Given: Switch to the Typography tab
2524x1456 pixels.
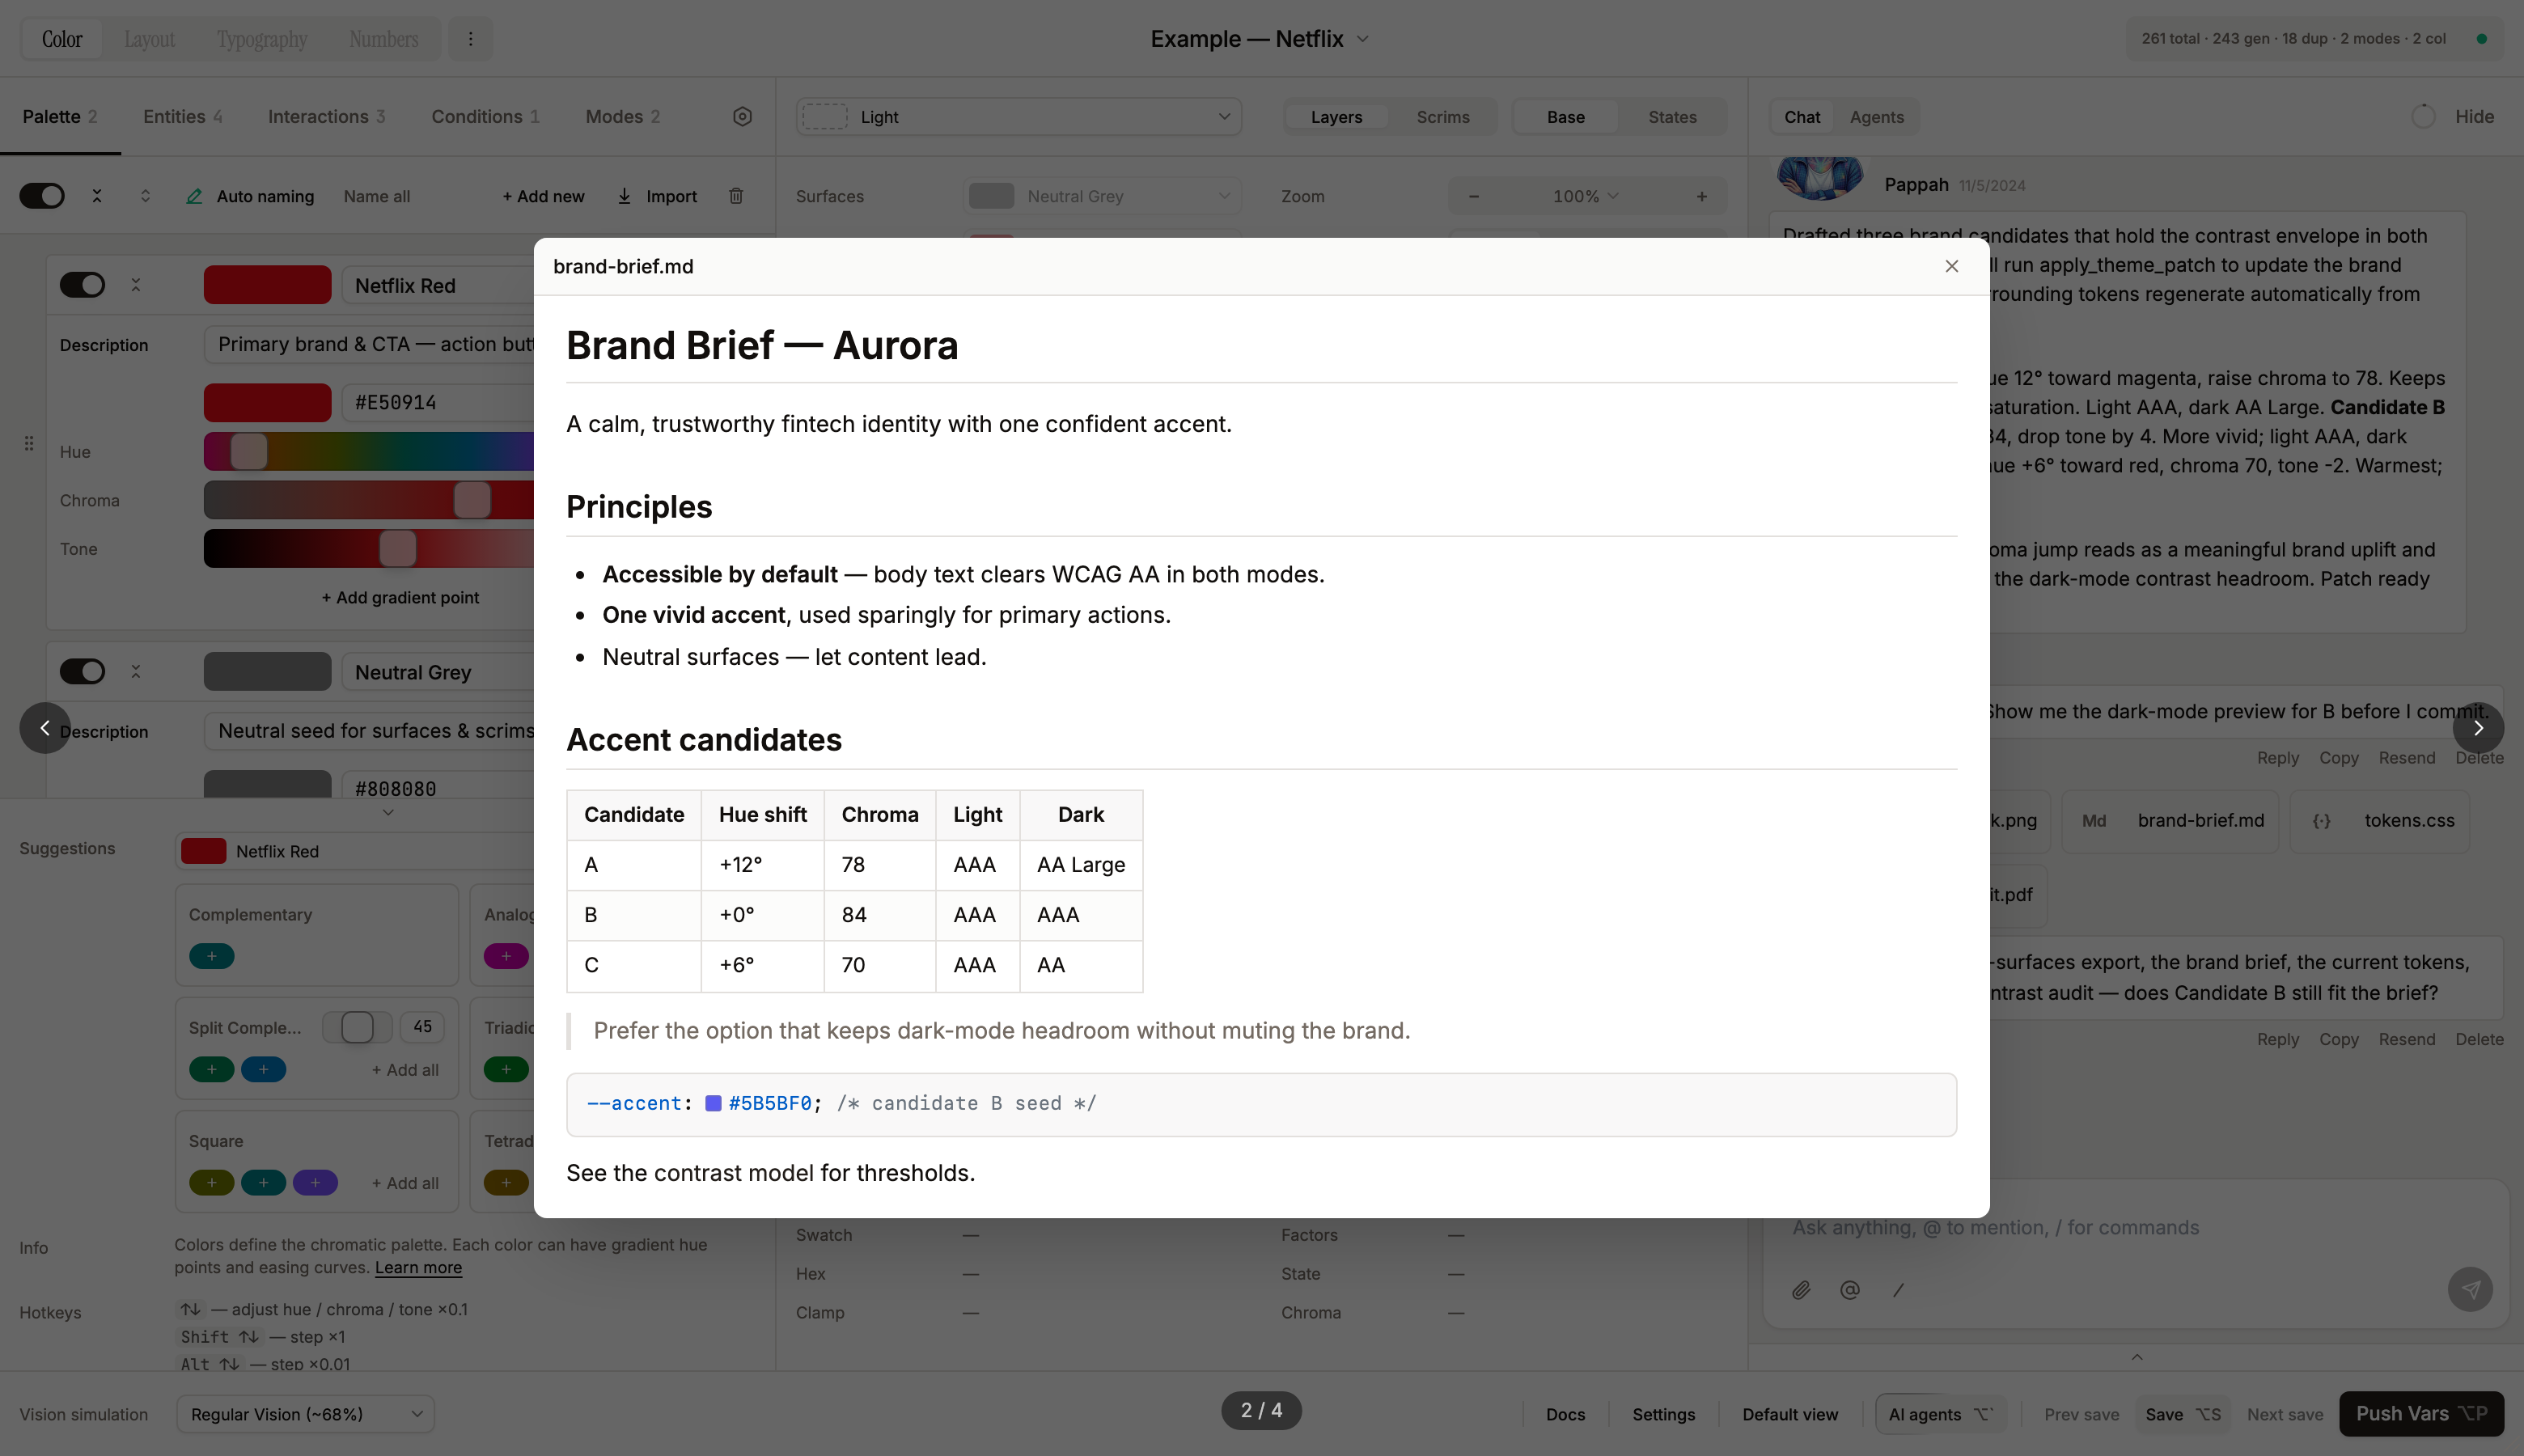Looking at the screenshot, I should point(262,39).
